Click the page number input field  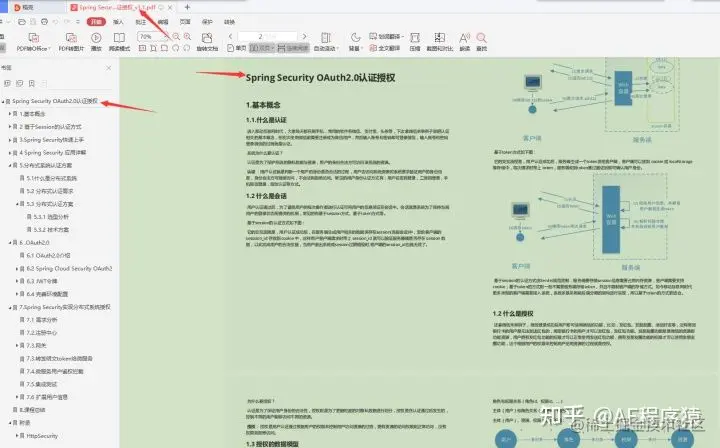coord(267,36)
